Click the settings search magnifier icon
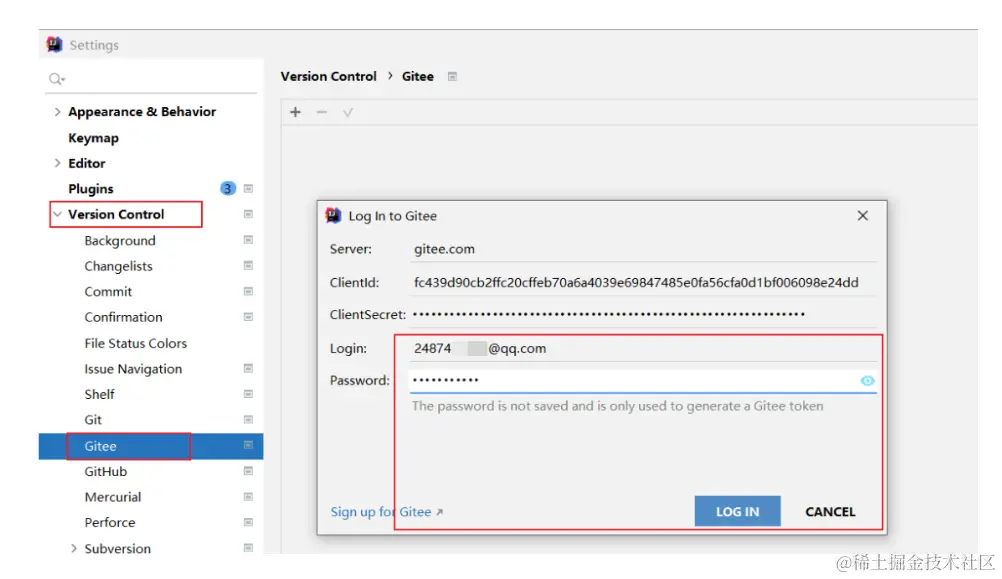The width and height of the screenshot is (1002, 579). (x=56, y=79)
